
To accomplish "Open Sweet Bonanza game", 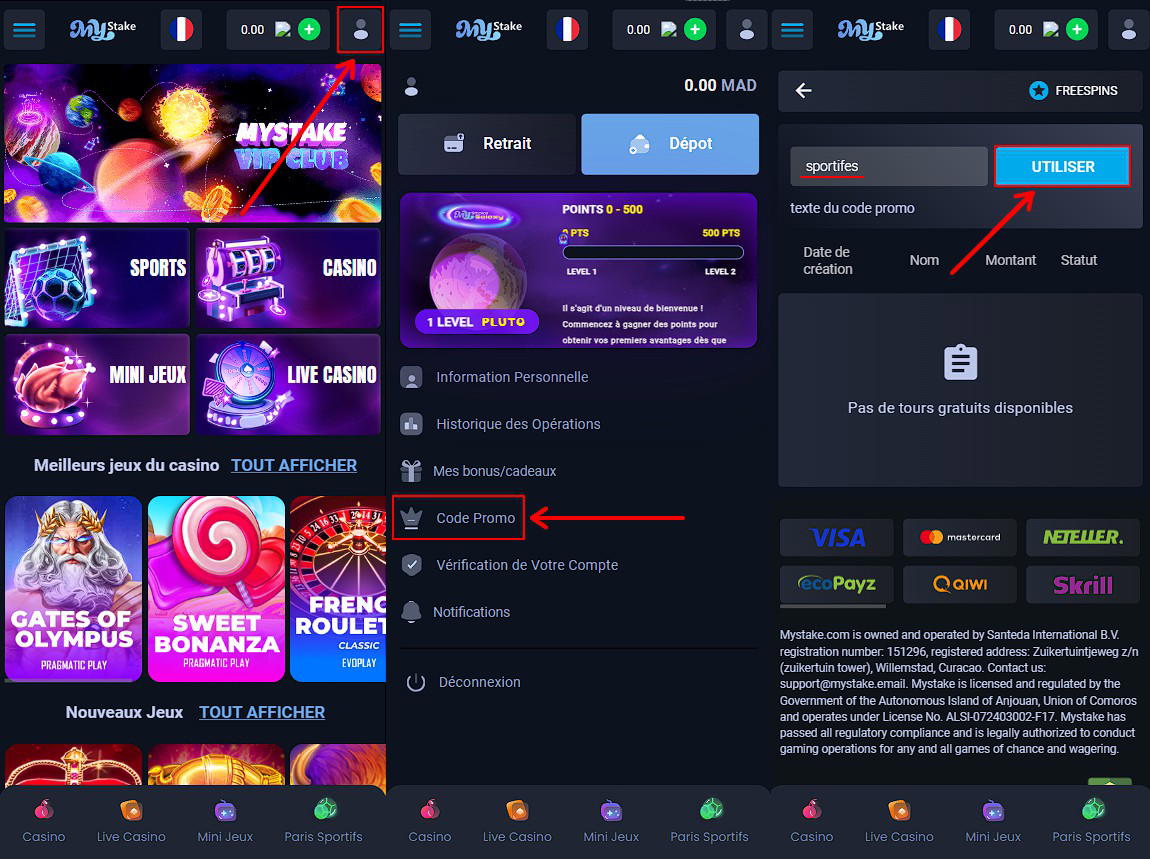I will click(x=216, y=588).
